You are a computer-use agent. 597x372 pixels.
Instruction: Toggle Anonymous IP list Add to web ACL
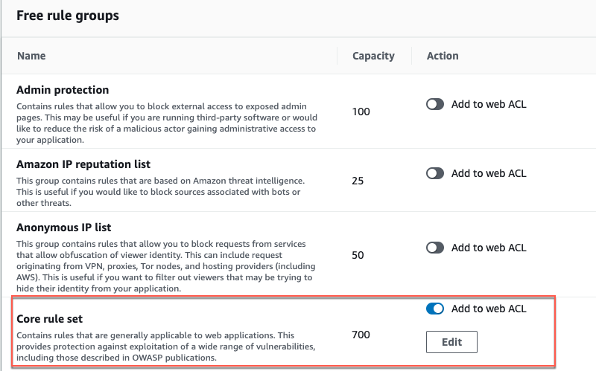click(435, 248)
